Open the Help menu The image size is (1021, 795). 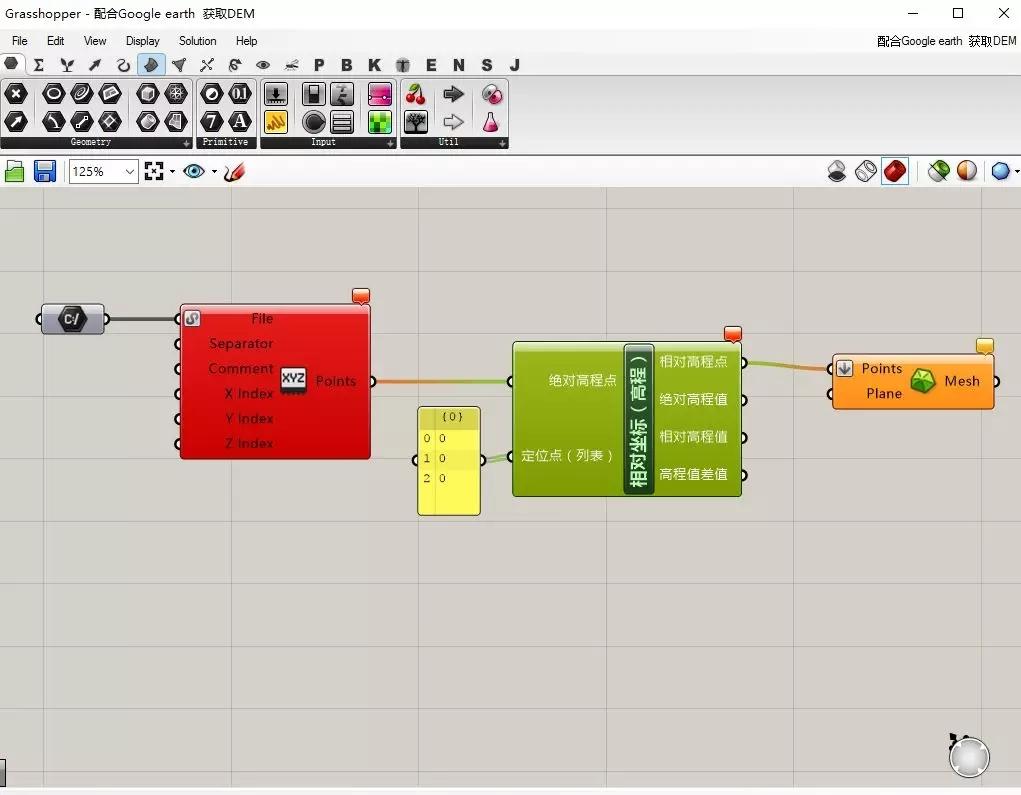point(246,40)
